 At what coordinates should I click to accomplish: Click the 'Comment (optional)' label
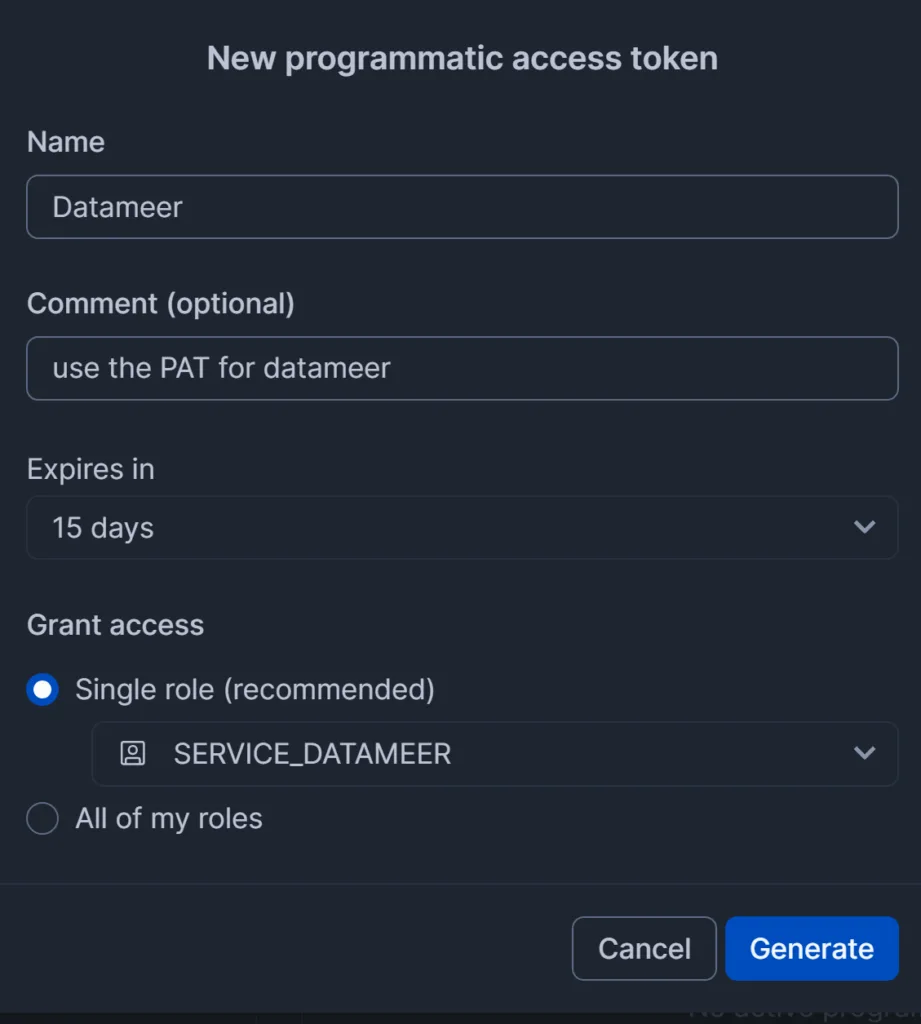pyautogui.click(x=161, y=304)
